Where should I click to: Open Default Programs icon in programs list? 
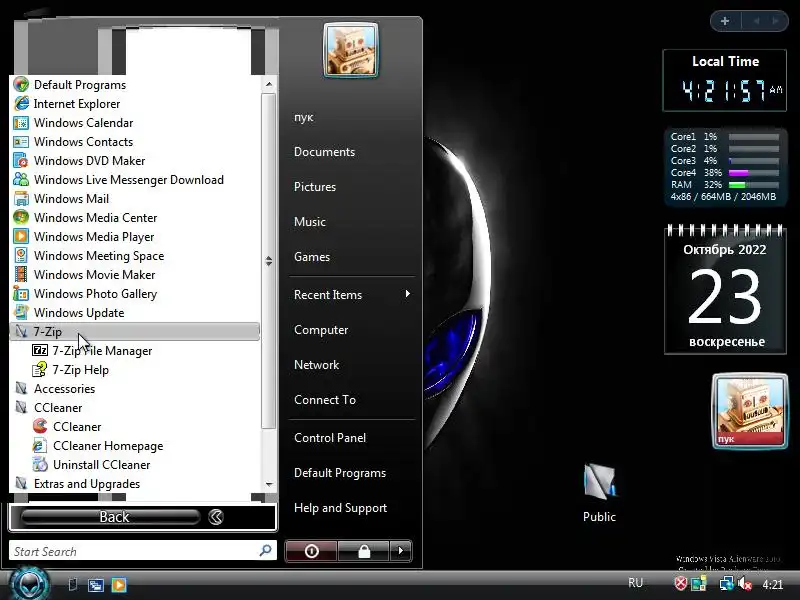(21, 85)
